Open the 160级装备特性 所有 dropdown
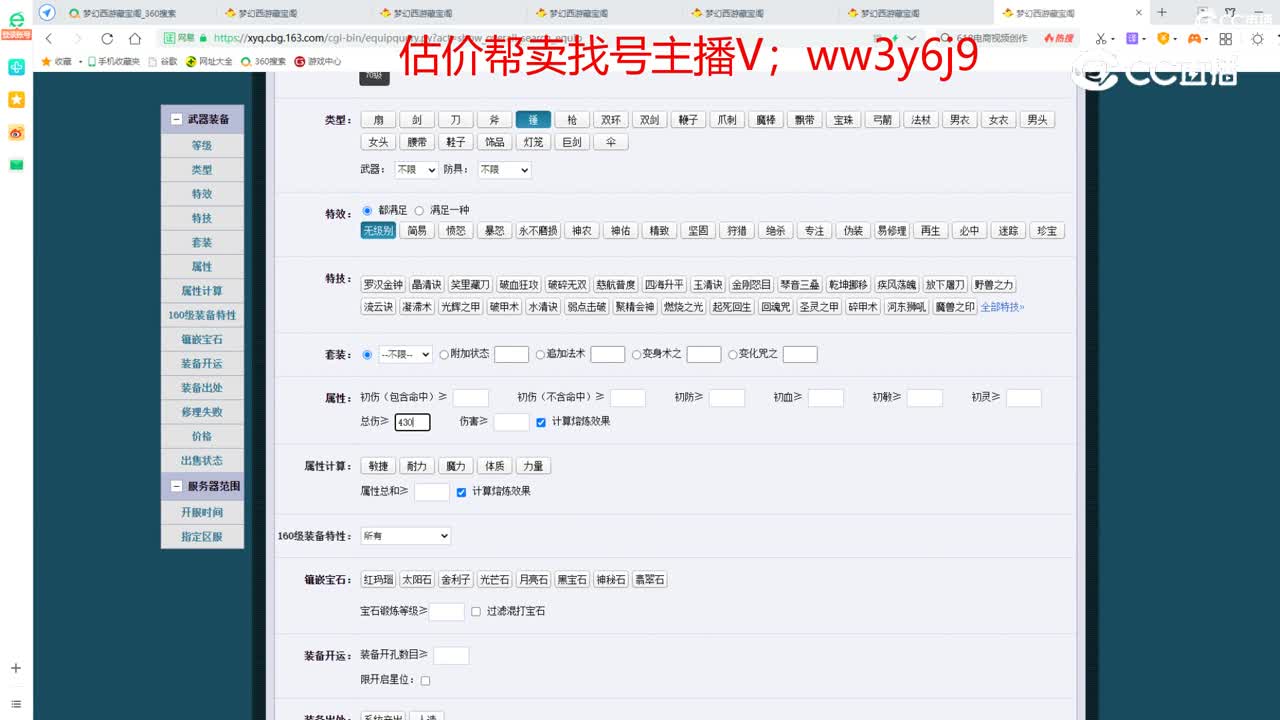This screenshot has height=720, width=1280. point(404,535)
